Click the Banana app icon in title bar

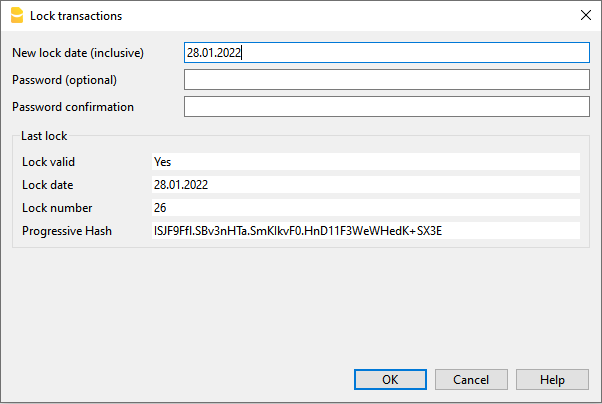pyautogui.click(x=15, y=16)
